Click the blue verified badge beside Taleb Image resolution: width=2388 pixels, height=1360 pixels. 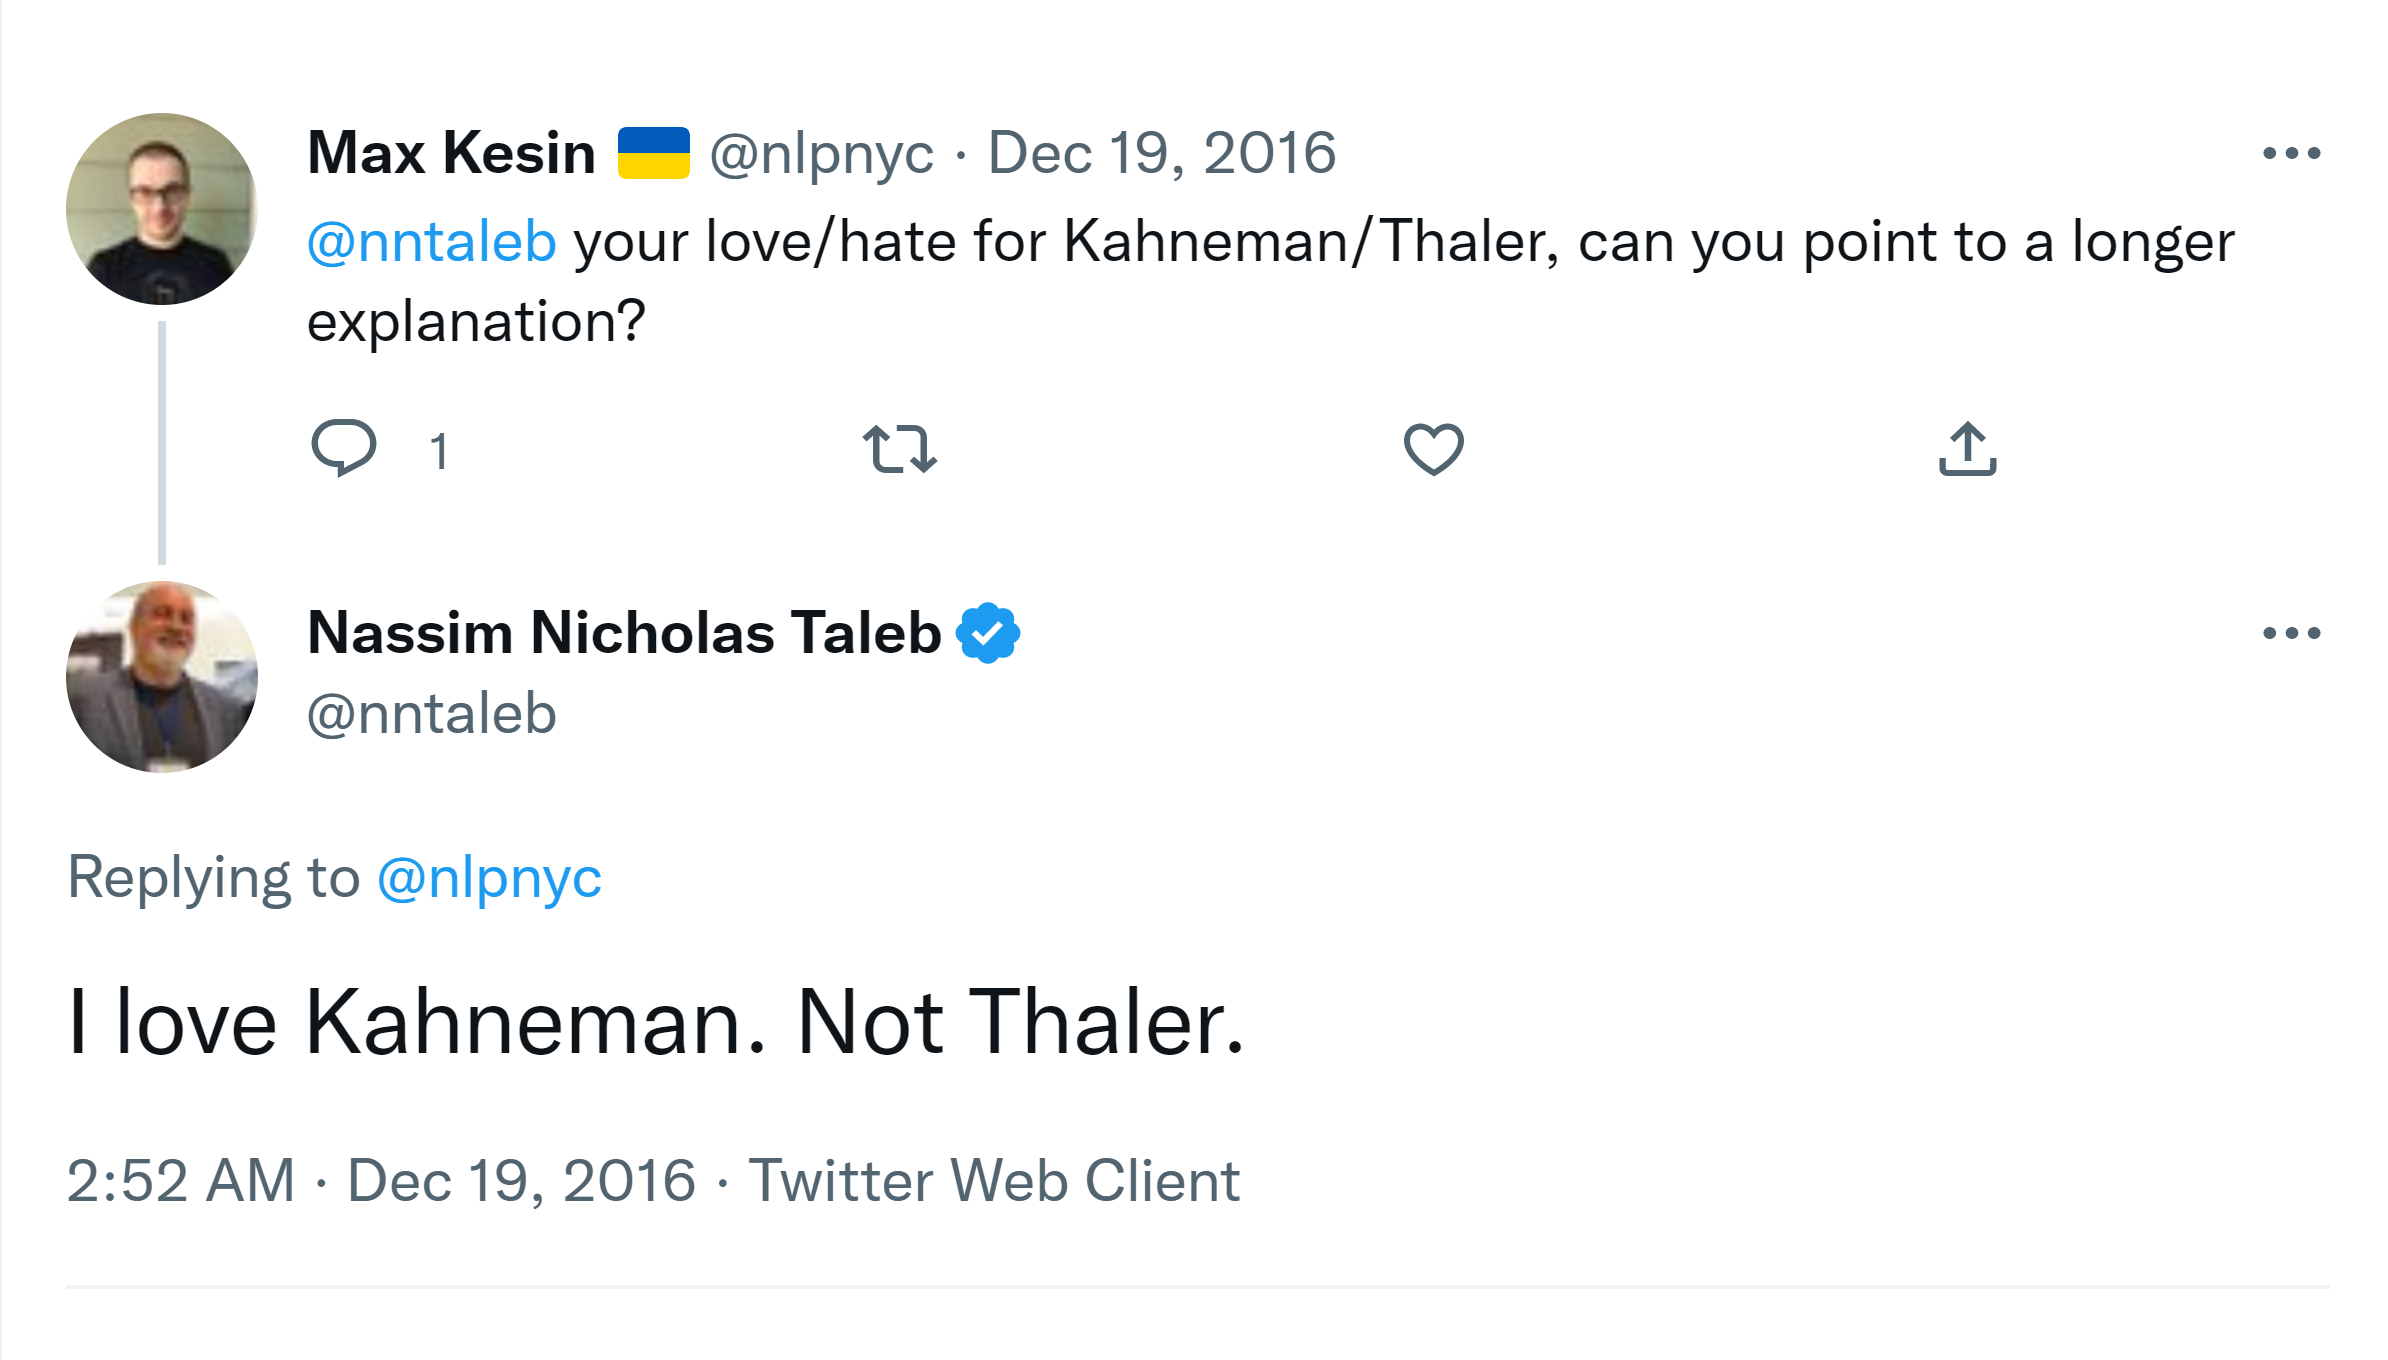point(988,633)
